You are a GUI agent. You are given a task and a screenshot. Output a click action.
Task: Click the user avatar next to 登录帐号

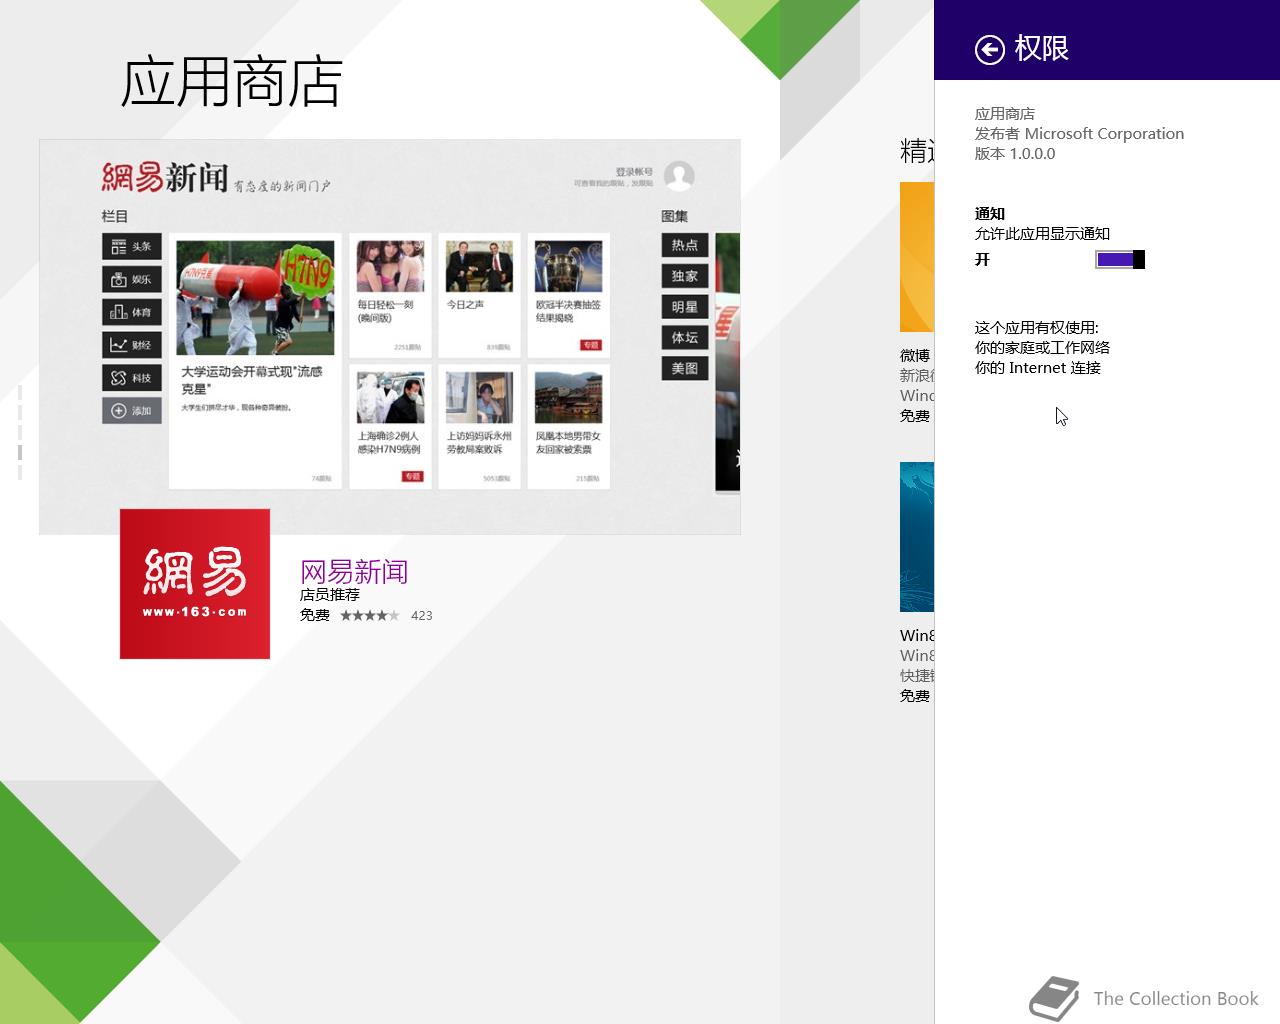679,176
